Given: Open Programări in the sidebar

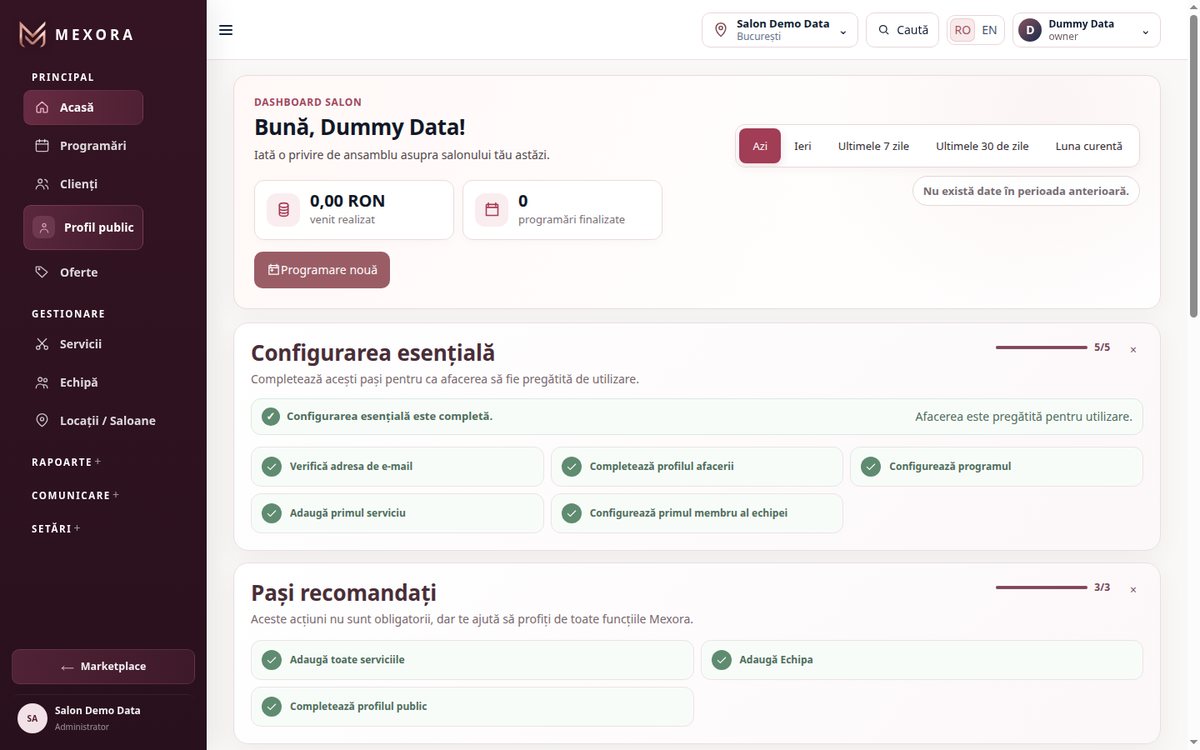Looking at the screenshot, I should point(83,146).
